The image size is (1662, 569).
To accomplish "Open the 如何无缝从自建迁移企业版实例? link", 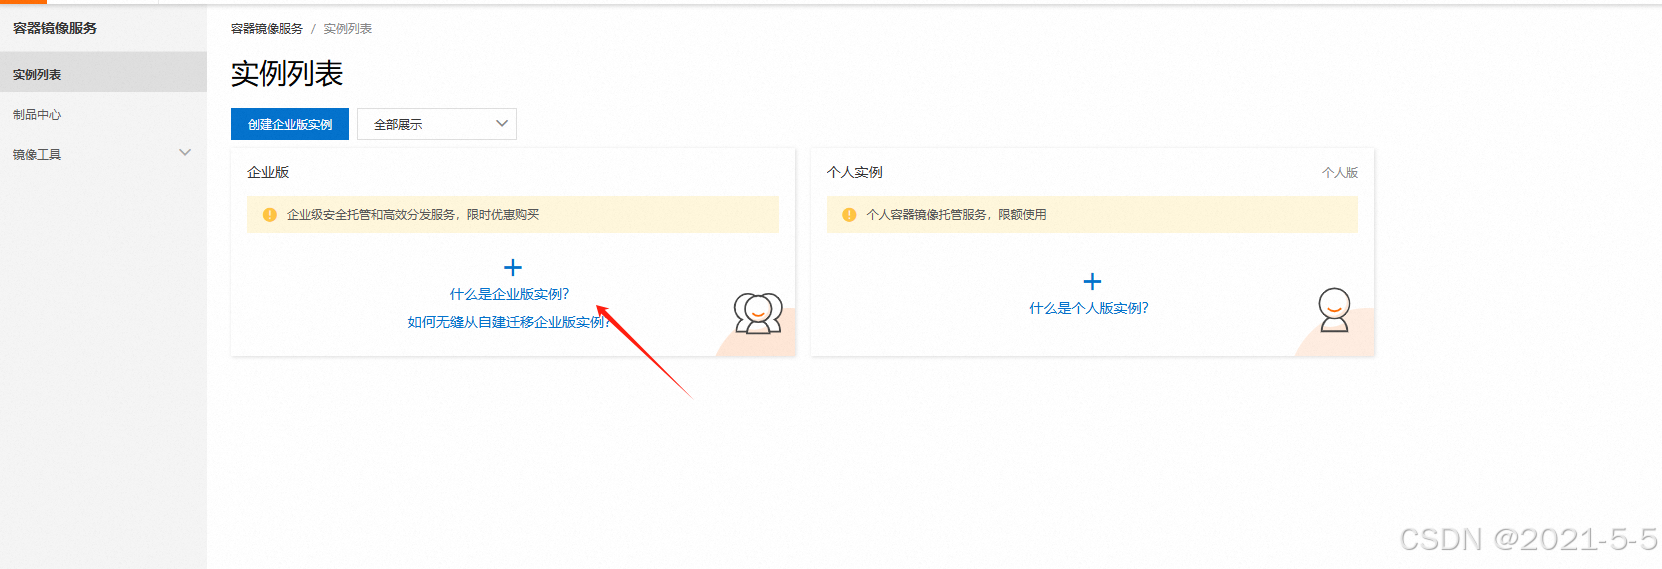I will pos(509,322).
